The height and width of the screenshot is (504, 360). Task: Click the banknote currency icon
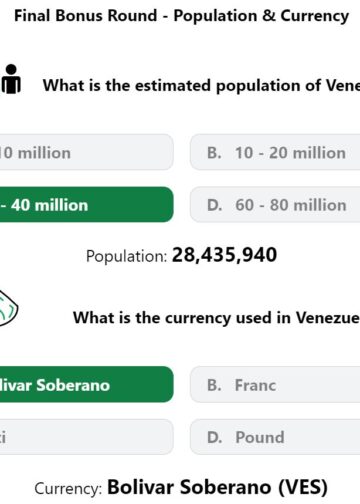pos(9,309)
